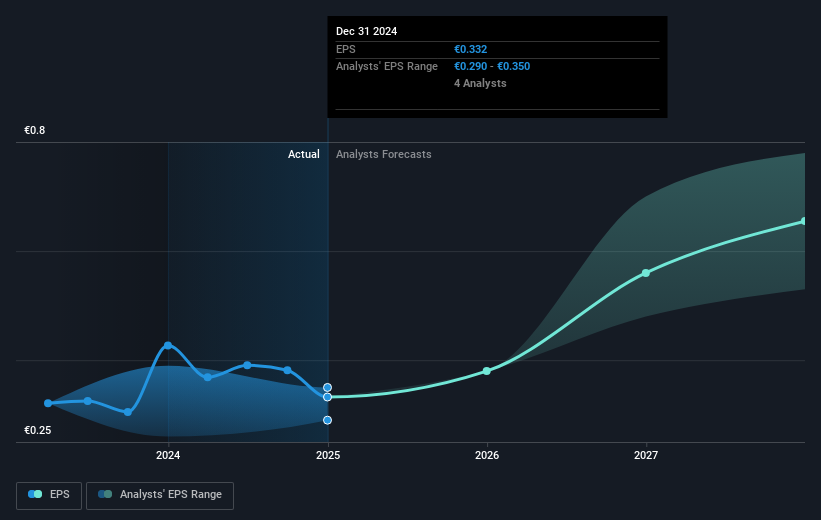This screenshot has height=520, width=821.
Task: Click the range €0.290 - €0.350 in tooltip
Action: [492, 67]
